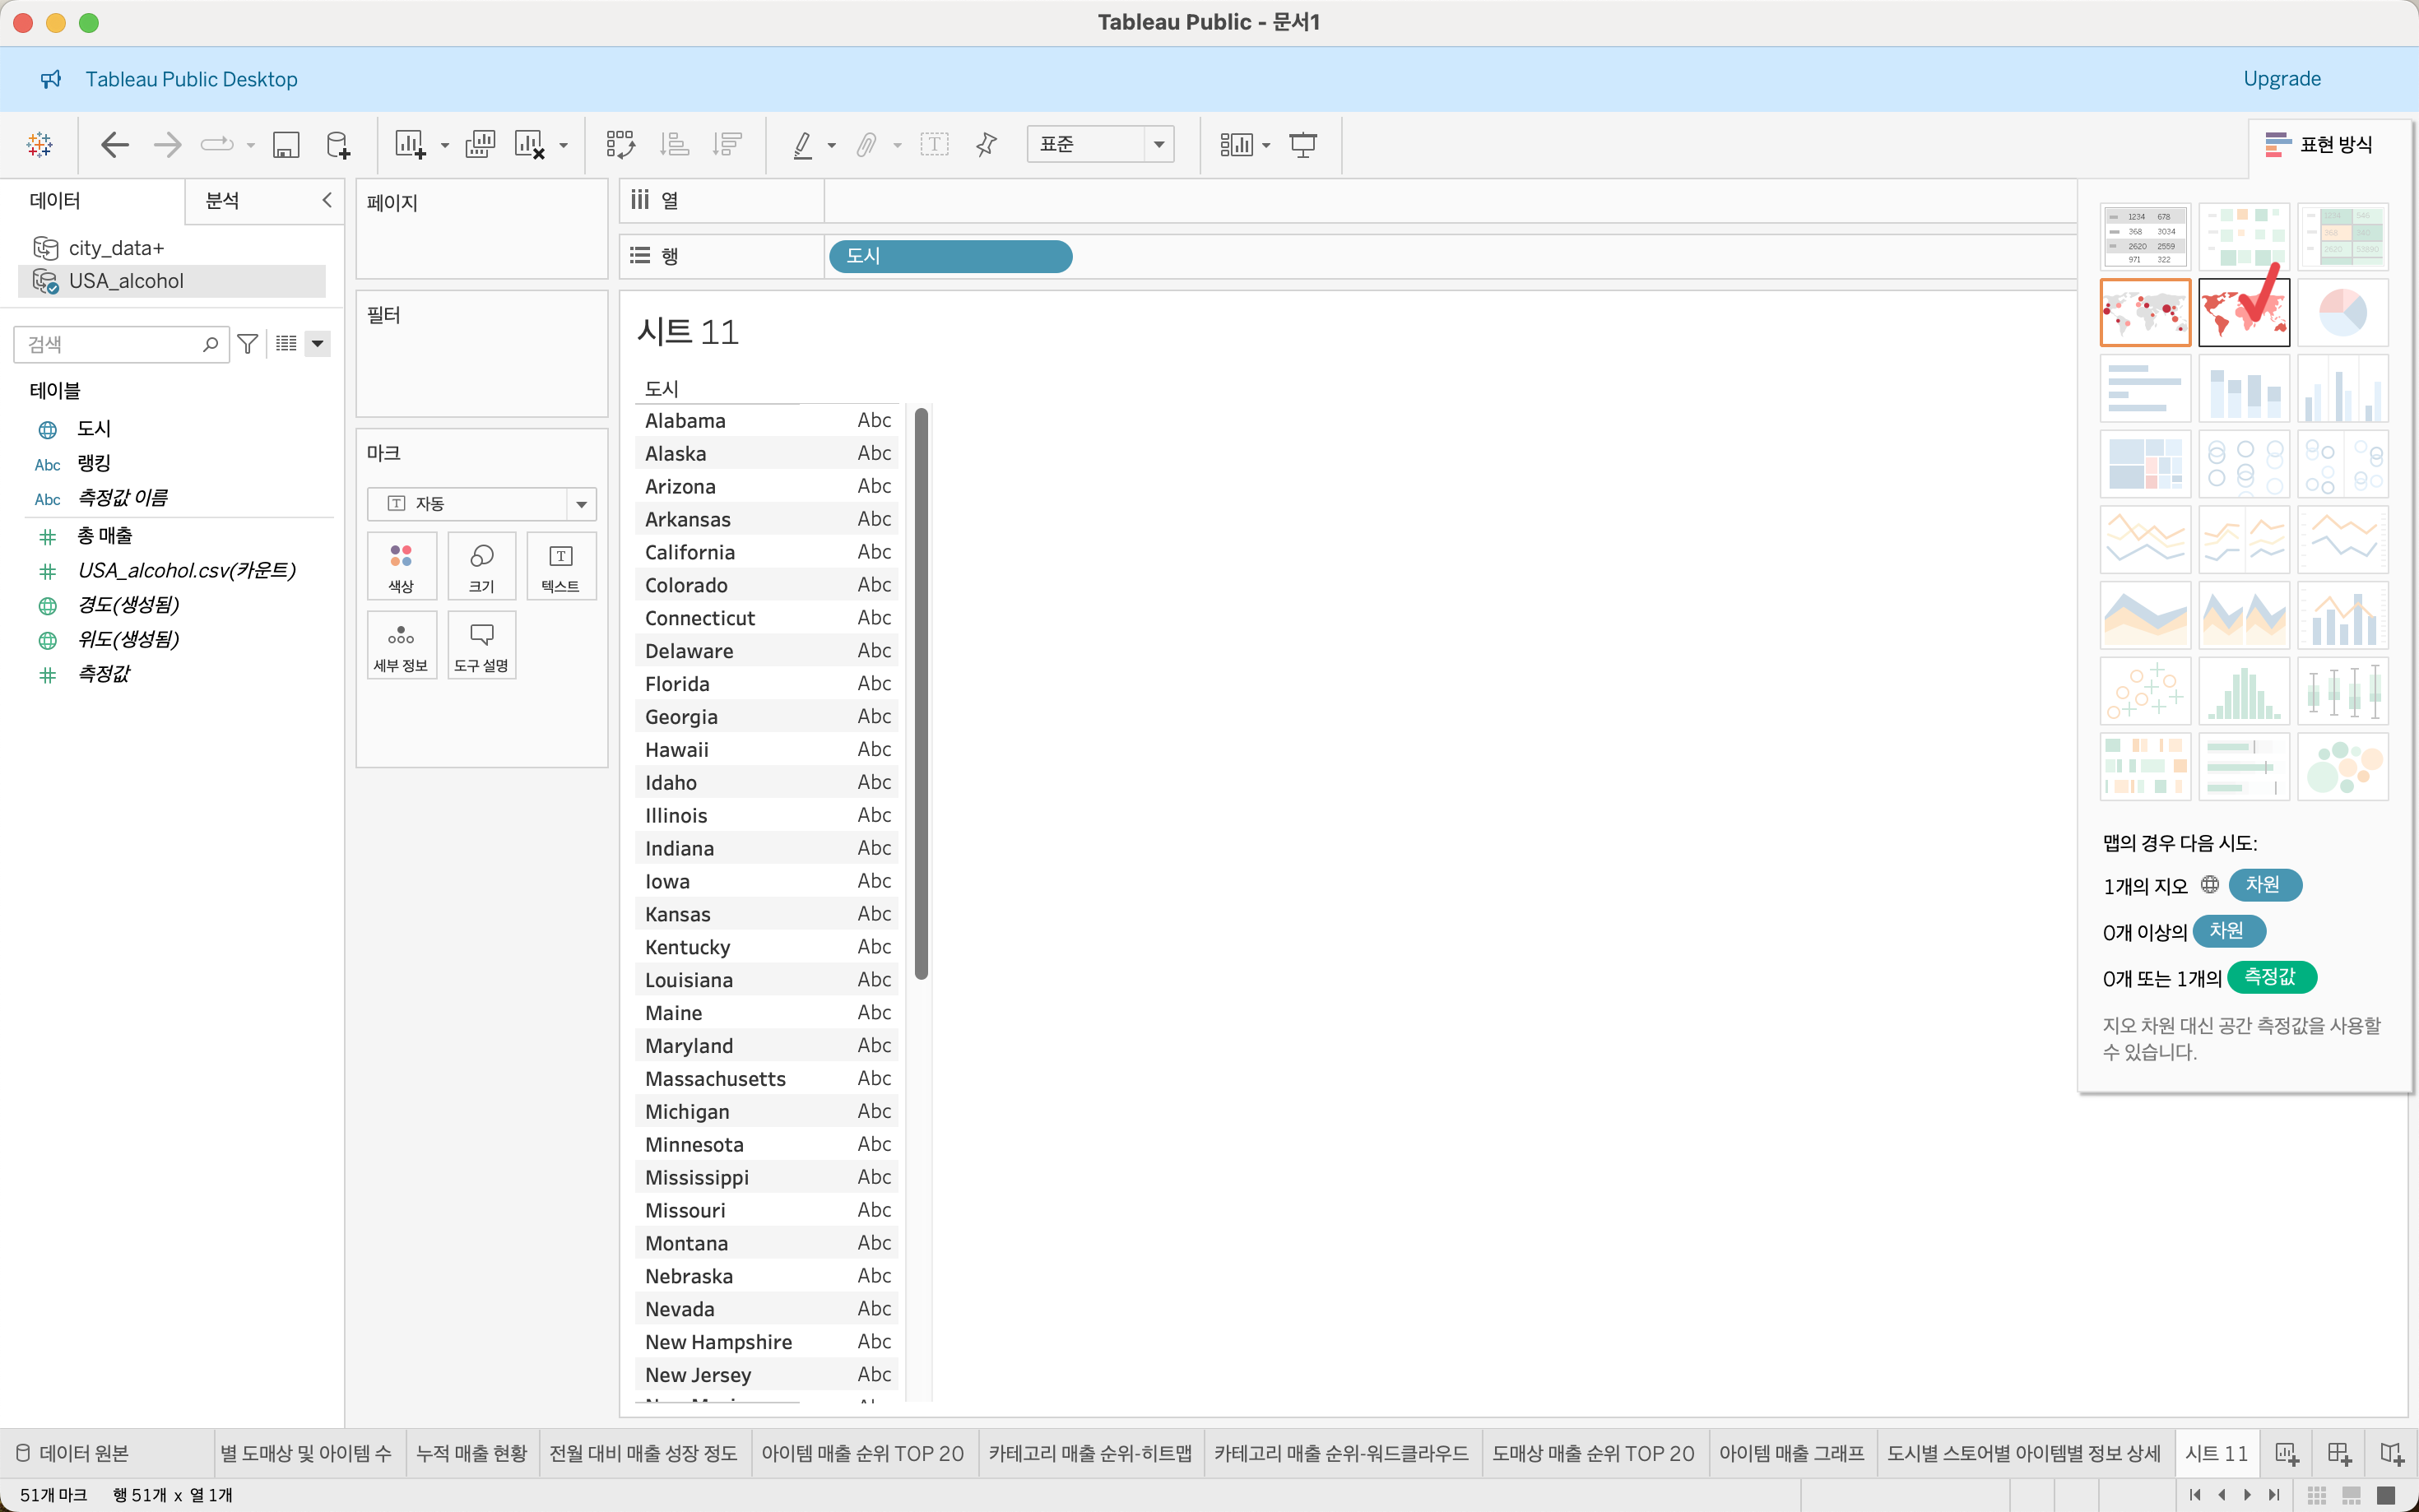The height and width of the screenshot is (1512, 2419).
Task: Collapse the data pane with chevron
Action: click(327, 200)
